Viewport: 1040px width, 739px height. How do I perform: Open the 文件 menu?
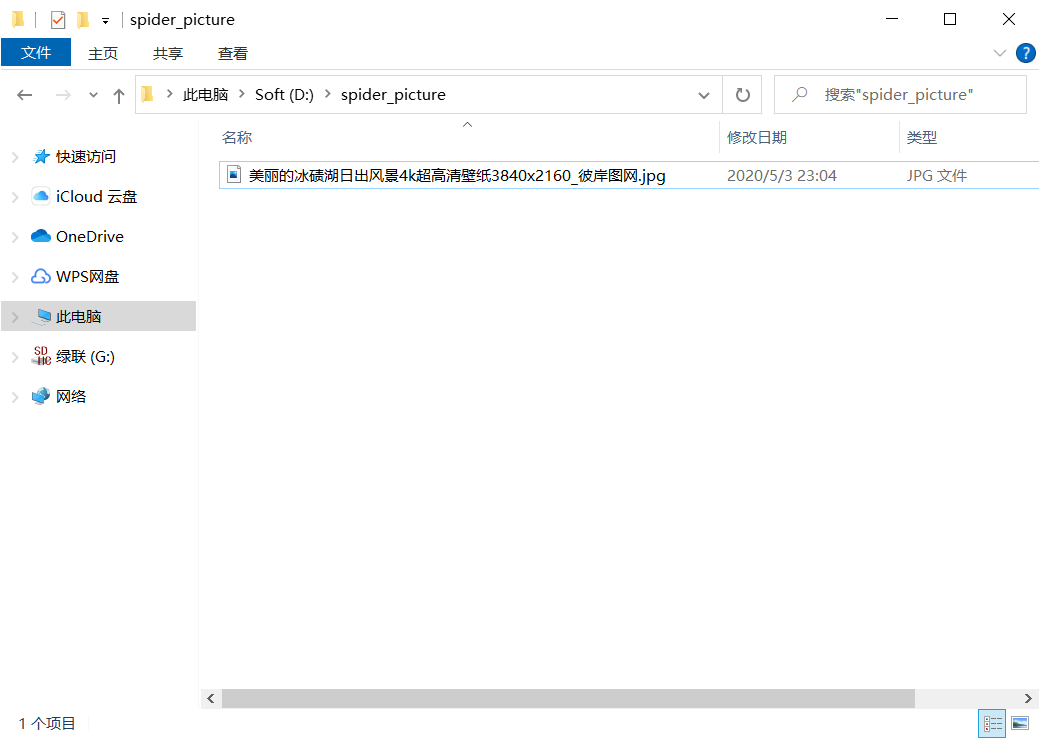click(x=36, y=53)
